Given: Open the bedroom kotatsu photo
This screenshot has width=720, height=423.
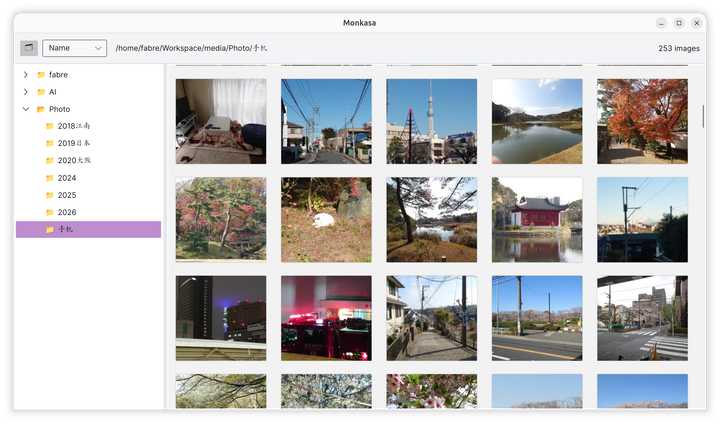Looking at the screenshot, I should coord(221,121).
